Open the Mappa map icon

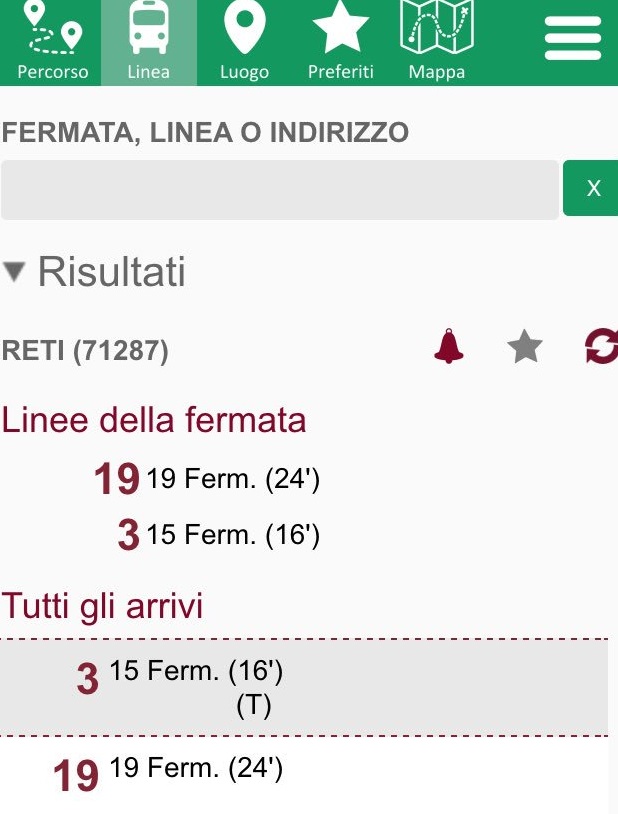[x=437, y=40]
